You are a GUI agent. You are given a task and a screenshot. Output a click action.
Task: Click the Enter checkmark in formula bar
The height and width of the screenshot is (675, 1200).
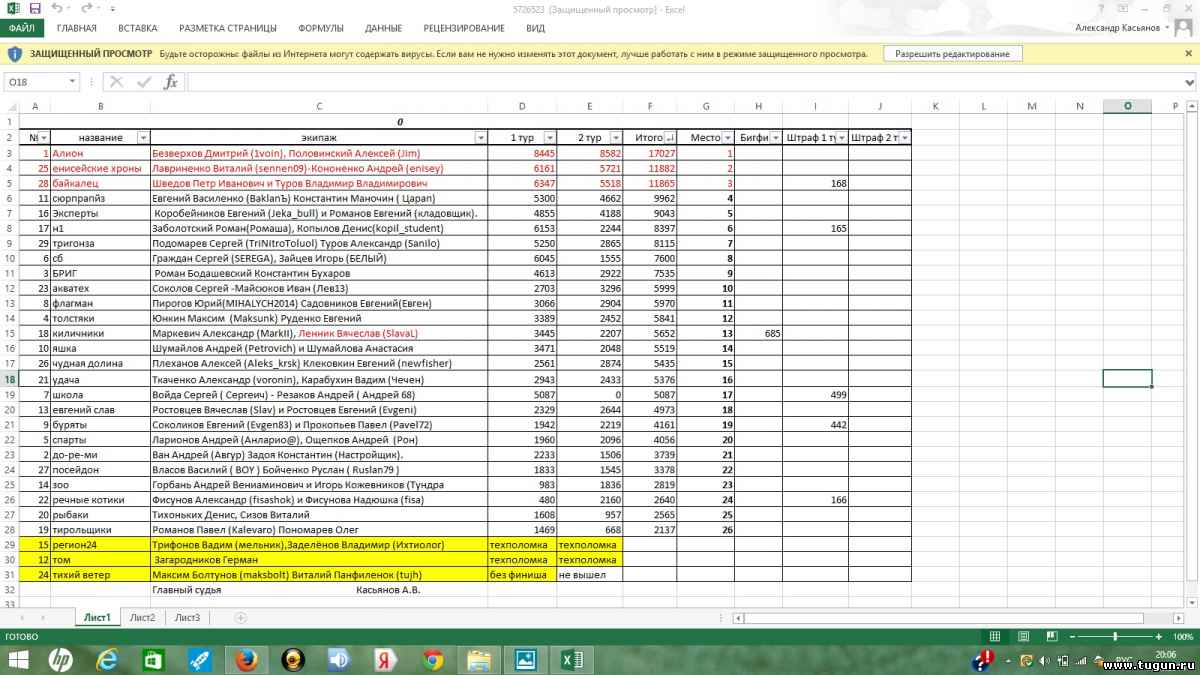pyautogui.click(x=144, y=82)
